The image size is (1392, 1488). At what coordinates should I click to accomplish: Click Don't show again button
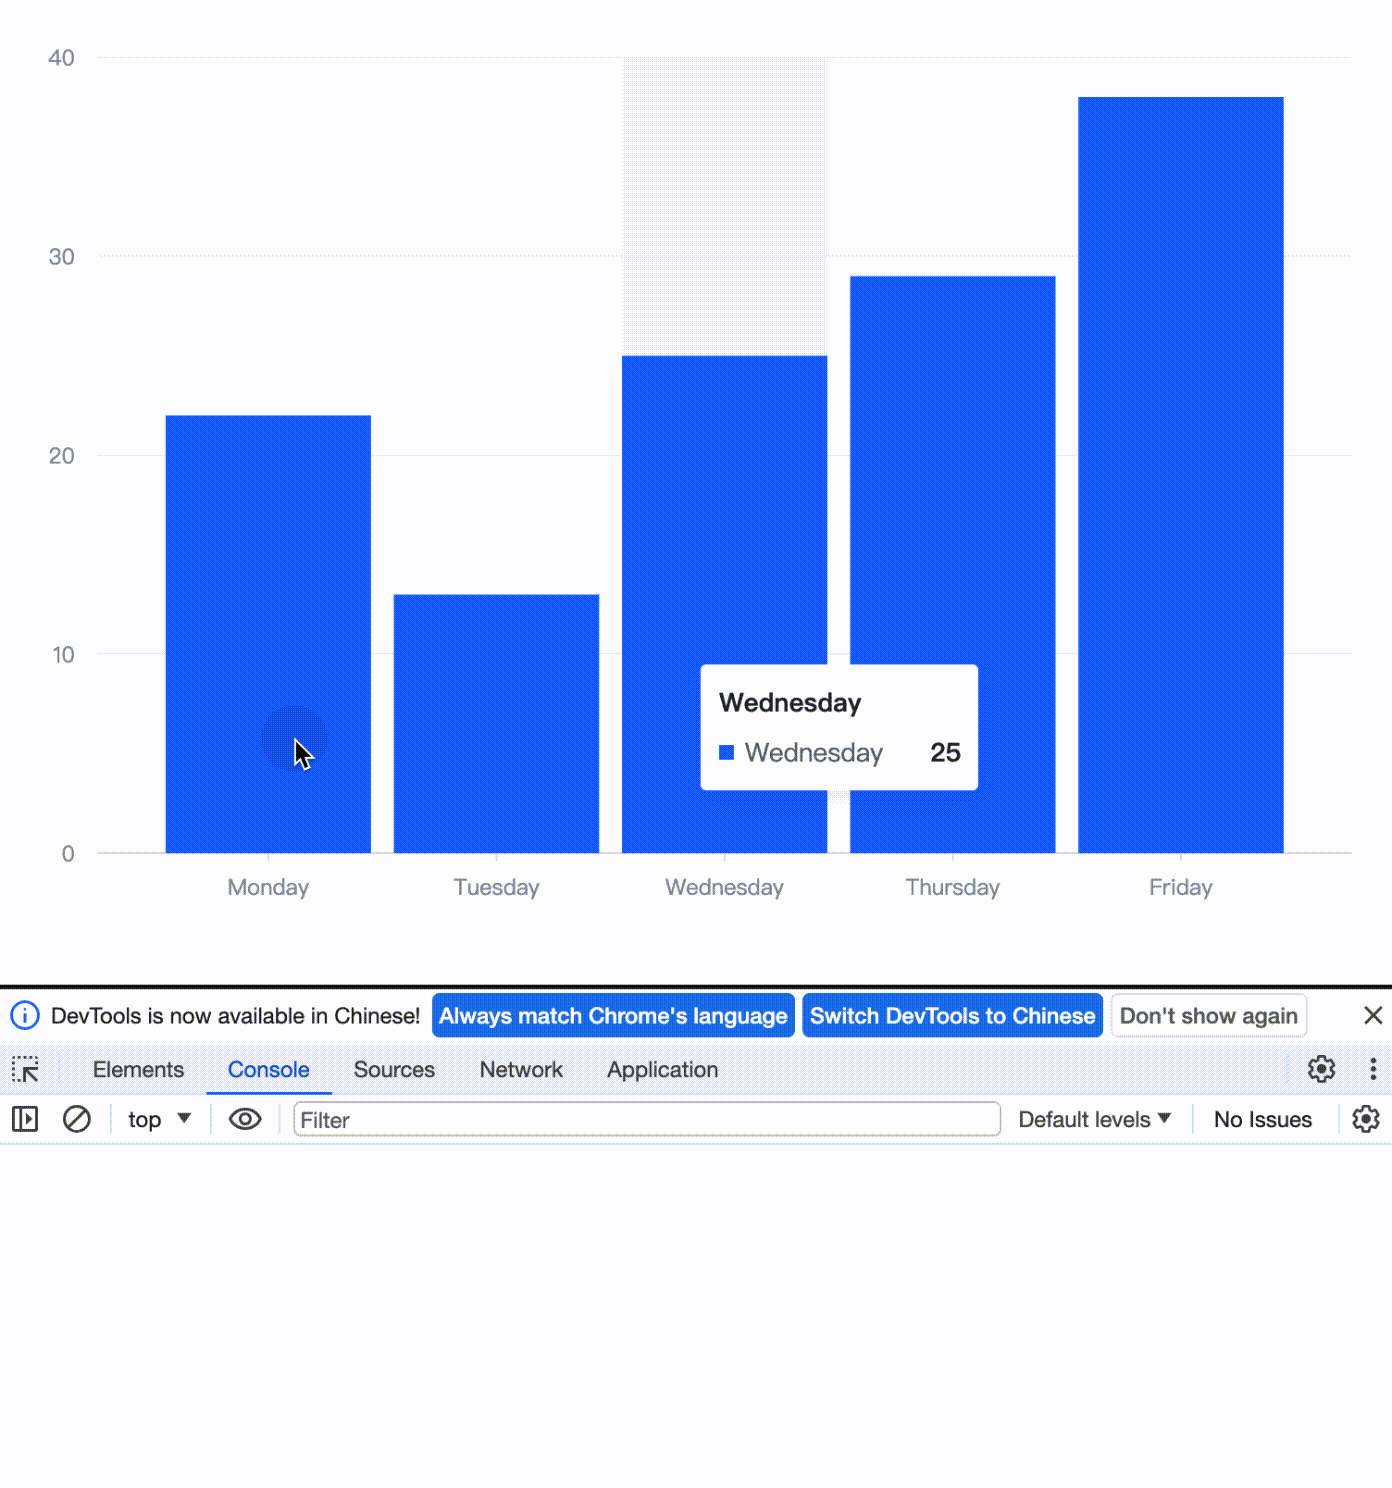(x=1208, y=1015)
